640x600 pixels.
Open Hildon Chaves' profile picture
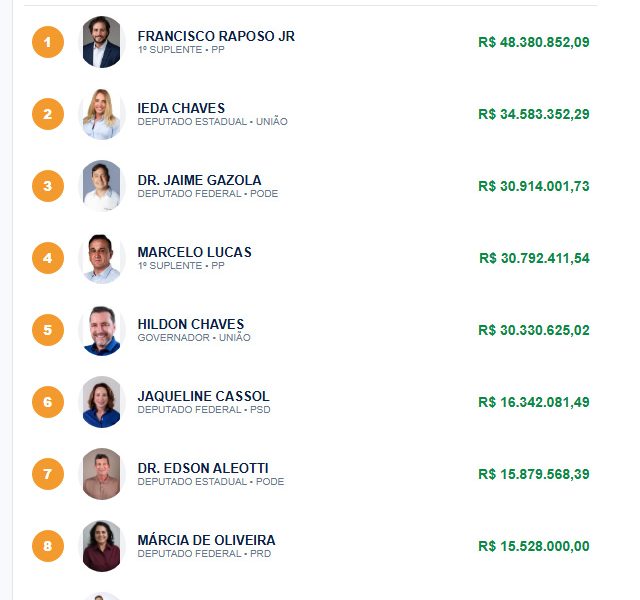pyautogui.click(x=101, y=330)
